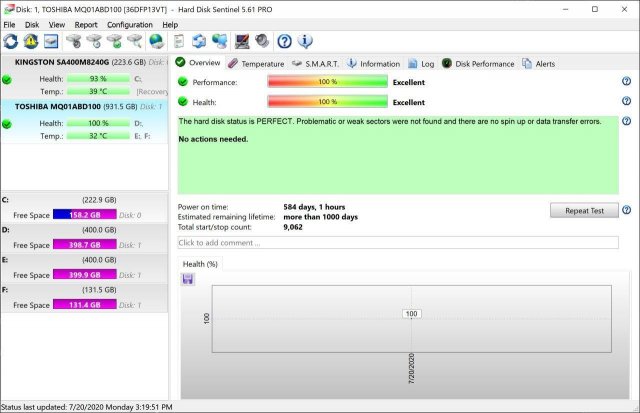Image resolution: width=640 pixels, height=413 pixels.
Task: Click the Health 100 % bar in Overview
Action: pyautogui.click(x=327, y=102)
